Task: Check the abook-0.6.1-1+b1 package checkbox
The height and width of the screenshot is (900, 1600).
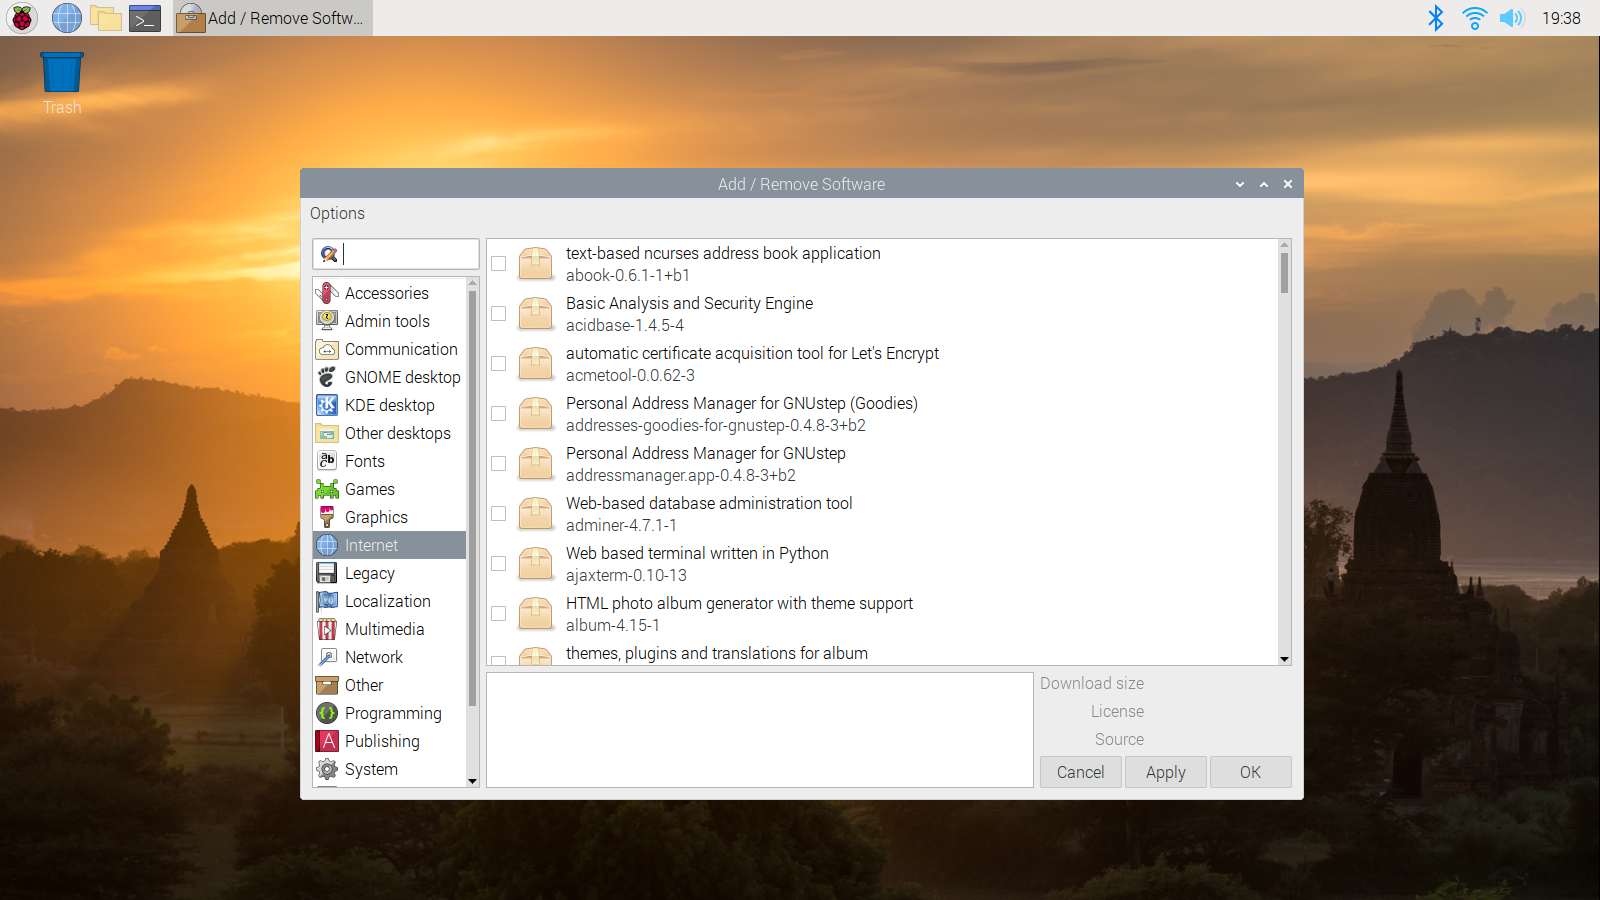Action: point(499,264)
